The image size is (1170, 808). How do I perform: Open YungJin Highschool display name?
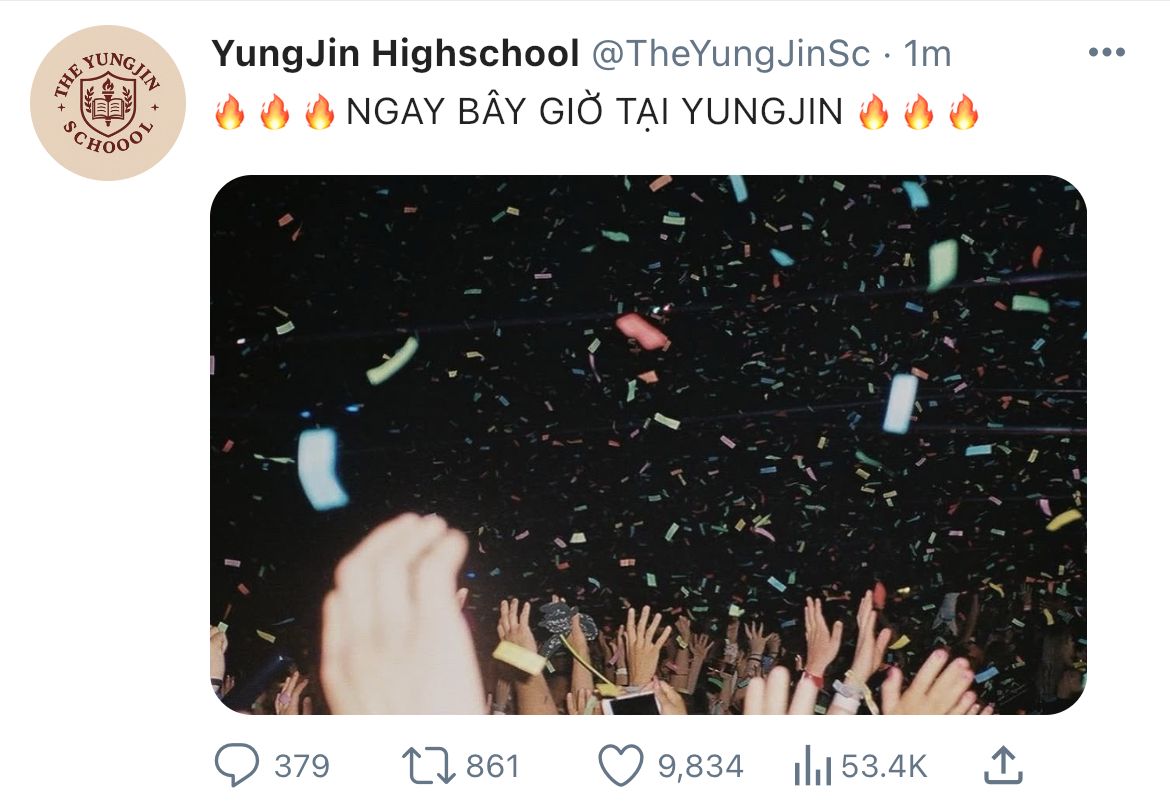tap(395, 54)
